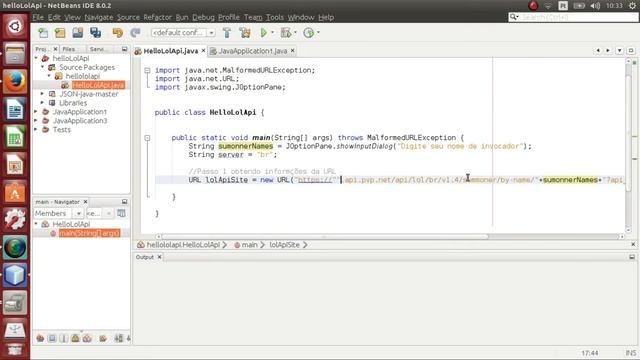640x360 pixels.
Task: Click hellololapi.HelloLolApi in breadcrumb bar
Action: pyautogui.click(x=182, y=245)
